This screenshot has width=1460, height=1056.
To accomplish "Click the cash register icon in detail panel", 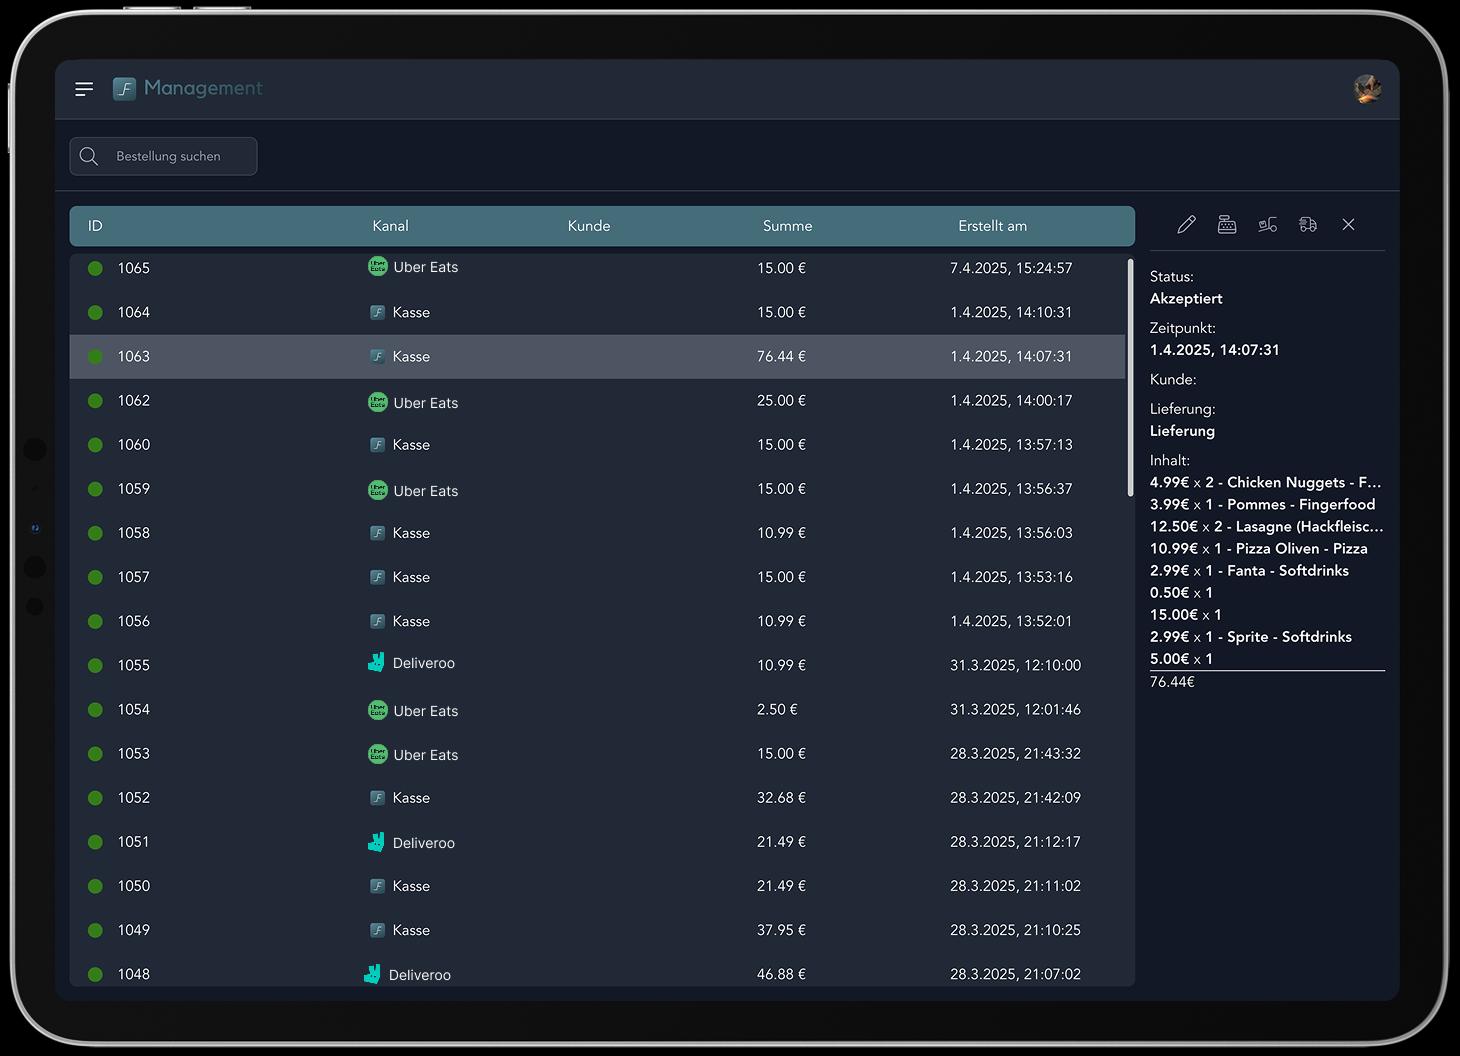I will [x=1227, y=225].
